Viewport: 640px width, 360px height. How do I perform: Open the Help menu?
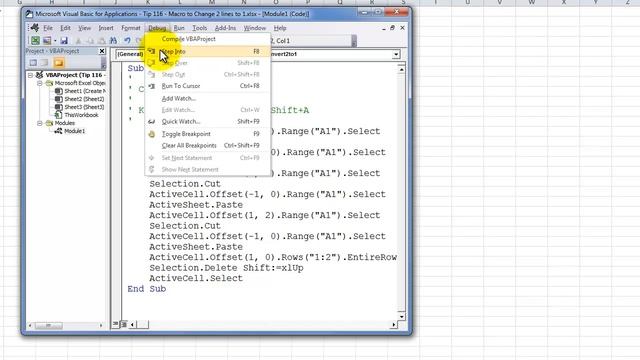[x=280, y=28]
